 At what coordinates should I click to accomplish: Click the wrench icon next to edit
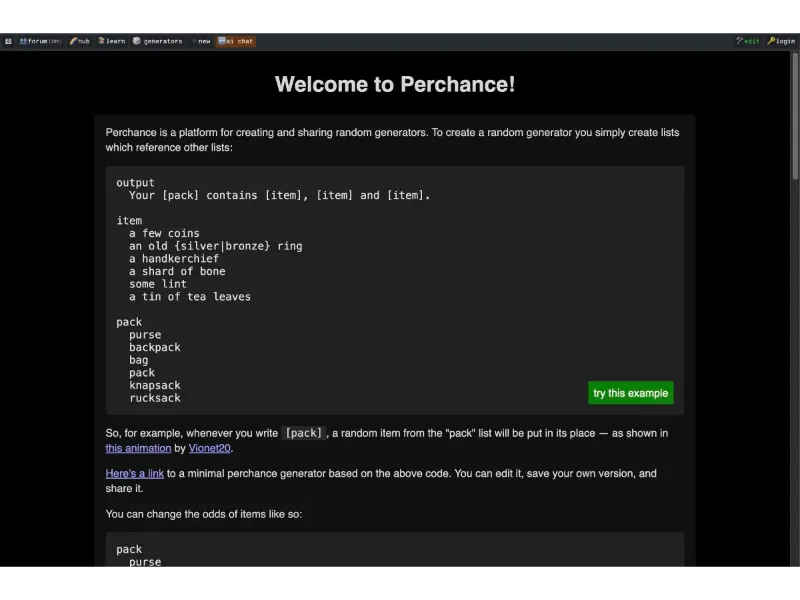coord(740,41)
